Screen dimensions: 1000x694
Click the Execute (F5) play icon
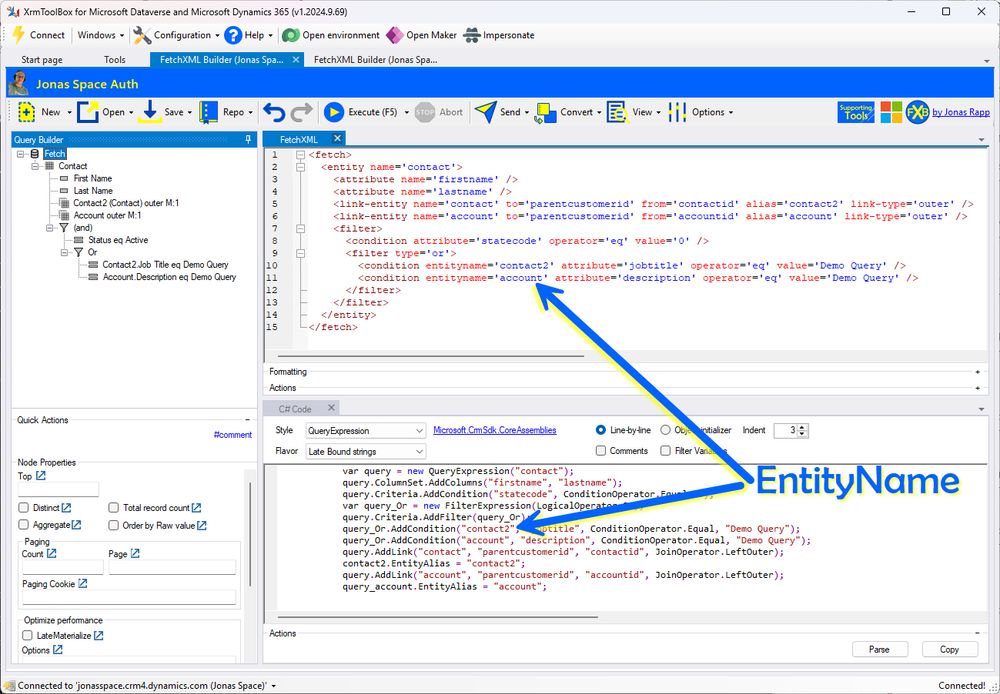tap(334, 112)
